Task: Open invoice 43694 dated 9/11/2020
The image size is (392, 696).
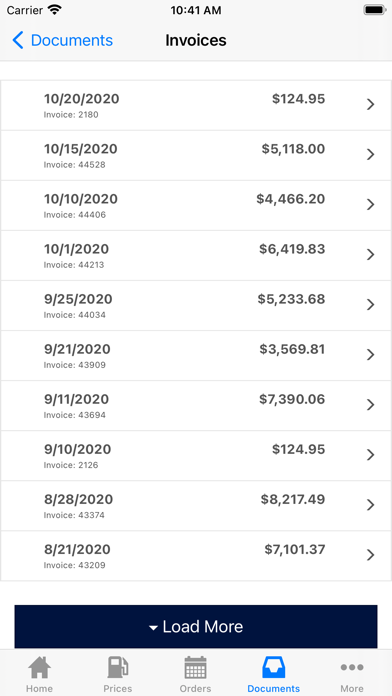Action: tap(196, 406)
